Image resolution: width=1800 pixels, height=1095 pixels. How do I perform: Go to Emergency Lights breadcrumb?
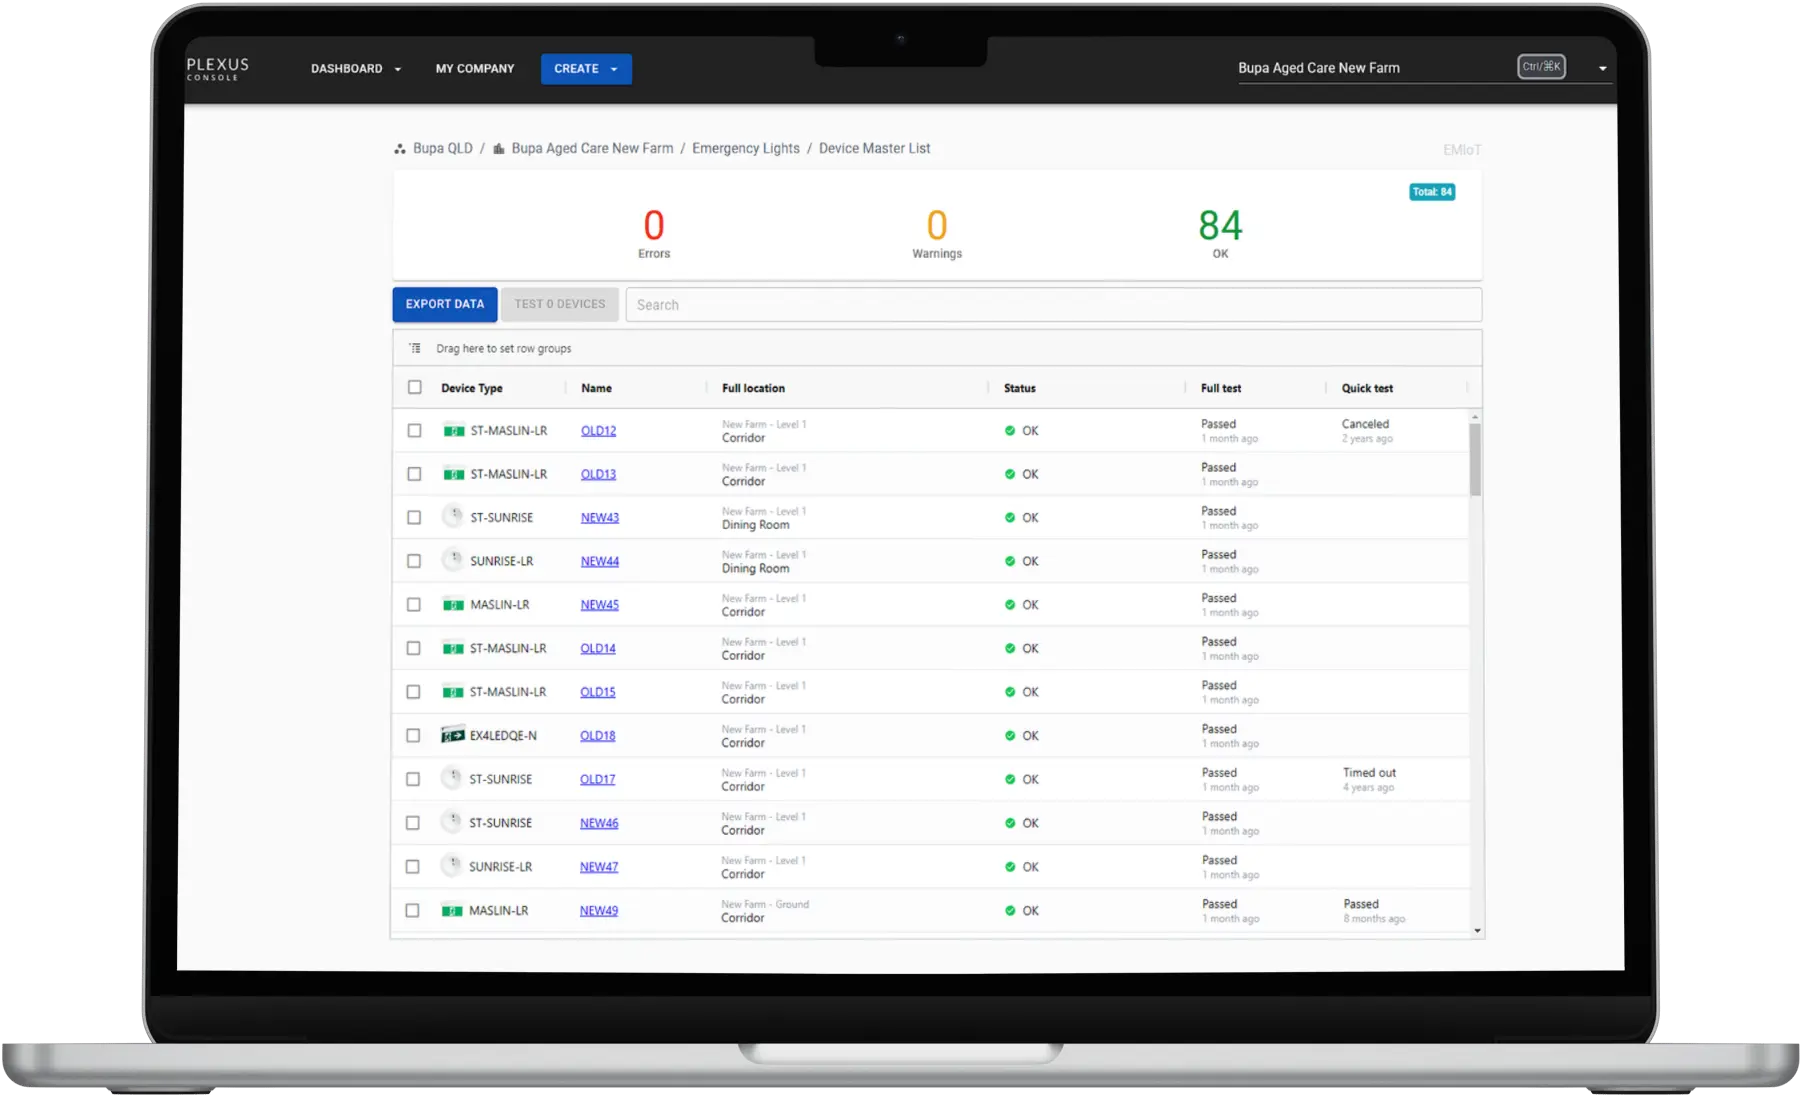746,149
